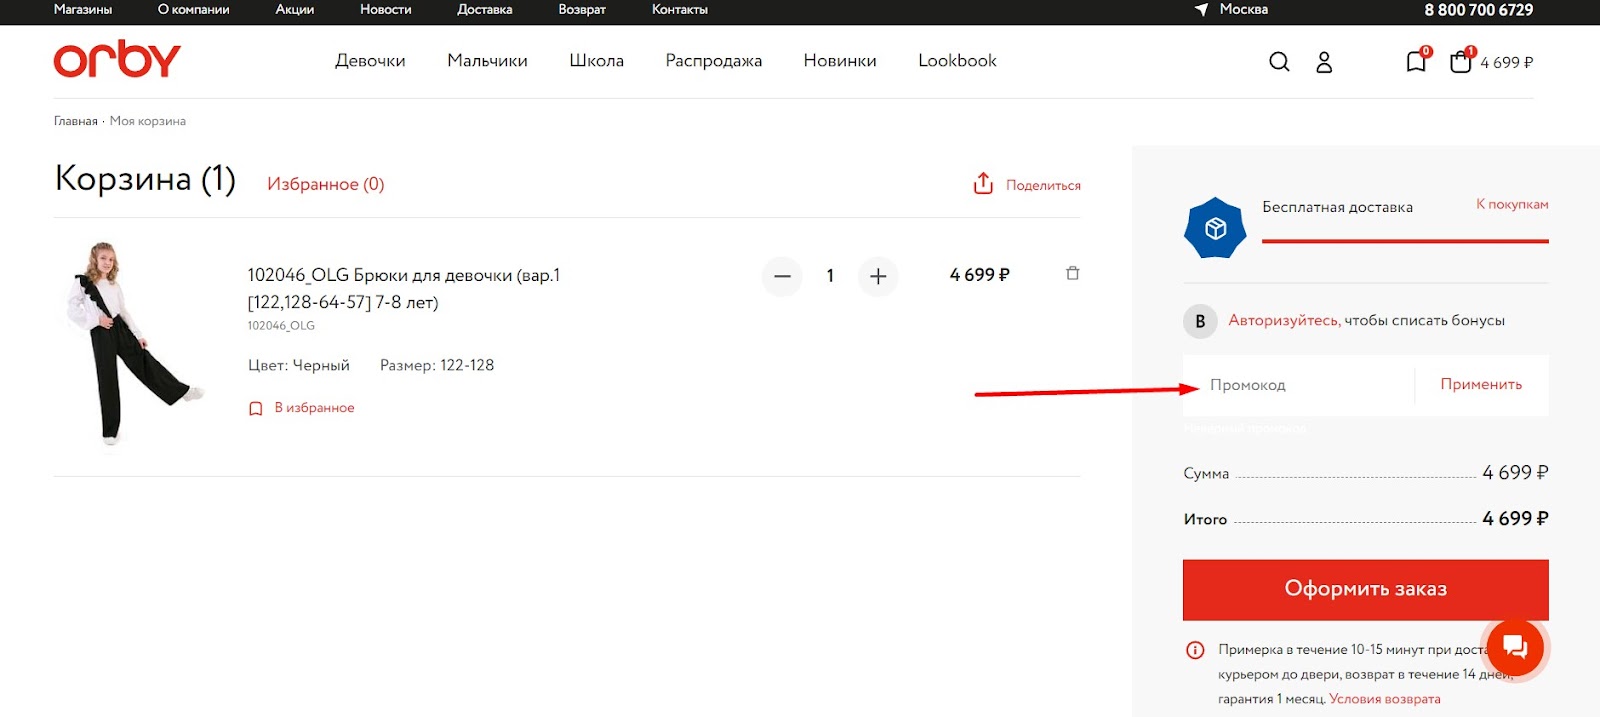Click the quantity value 1
Viewport: 1600px width, 717px height.
point(830,276)
